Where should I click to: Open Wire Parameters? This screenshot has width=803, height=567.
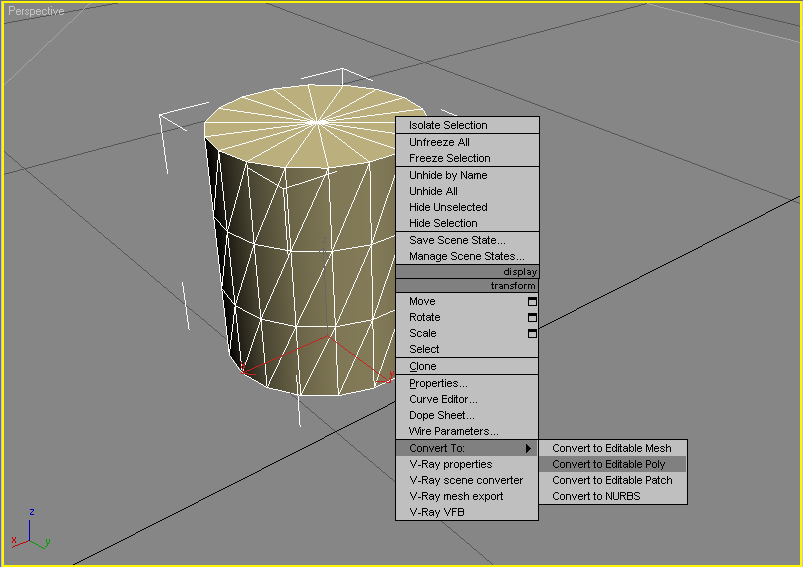[x=467, y=431]
